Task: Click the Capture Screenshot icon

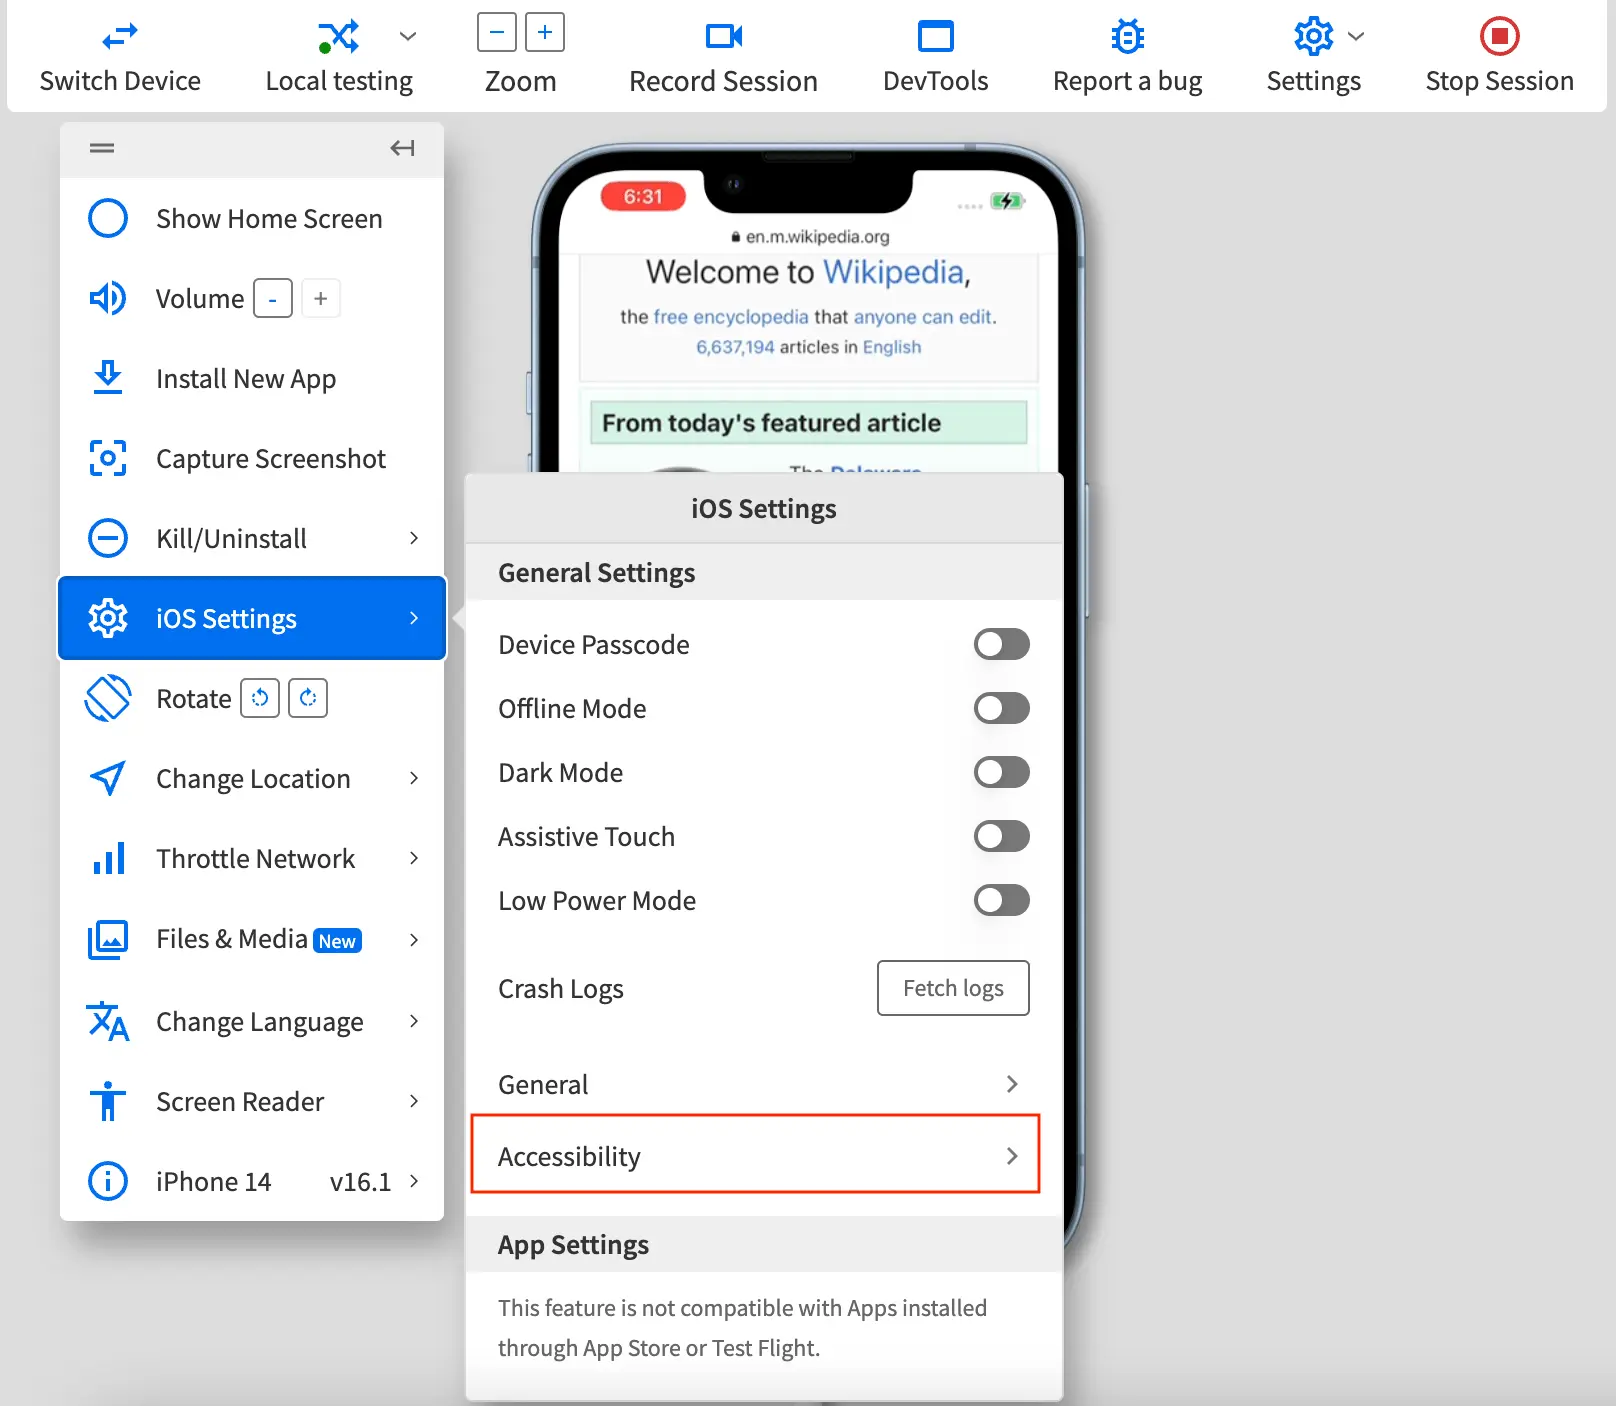Action: (108, 458)
